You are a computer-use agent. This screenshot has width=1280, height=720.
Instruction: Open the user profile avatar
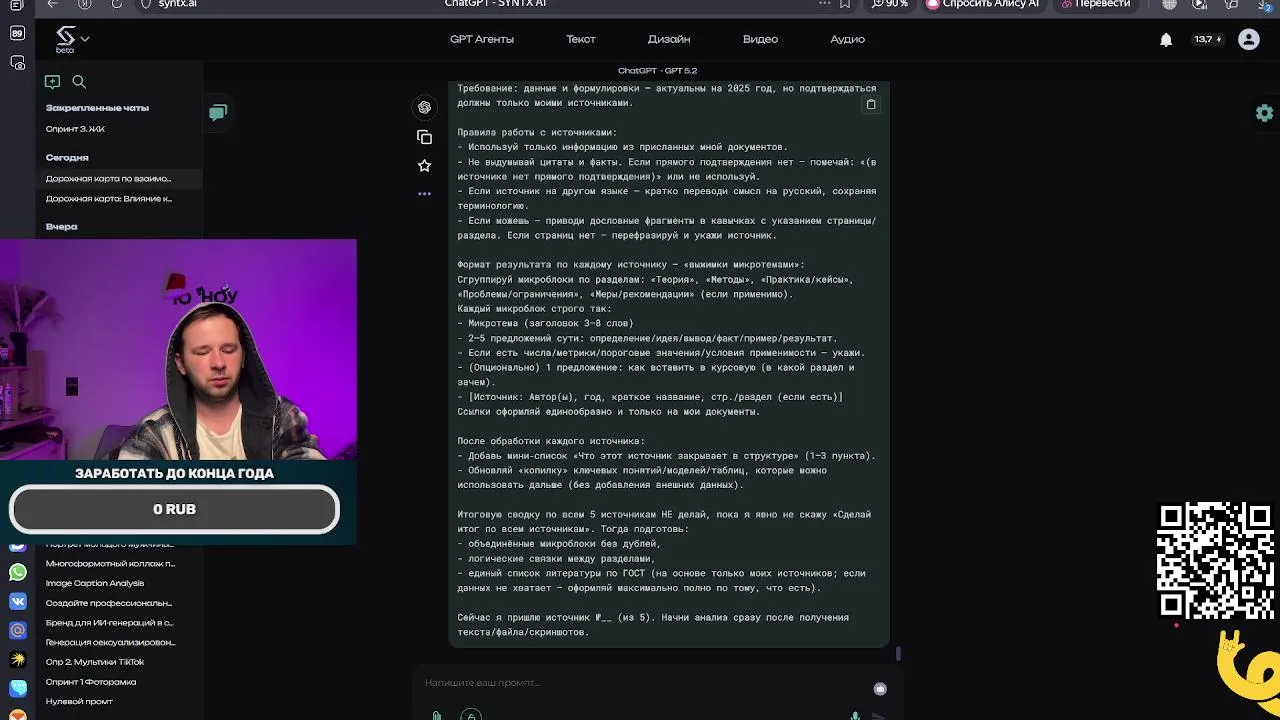[1249, 39]
